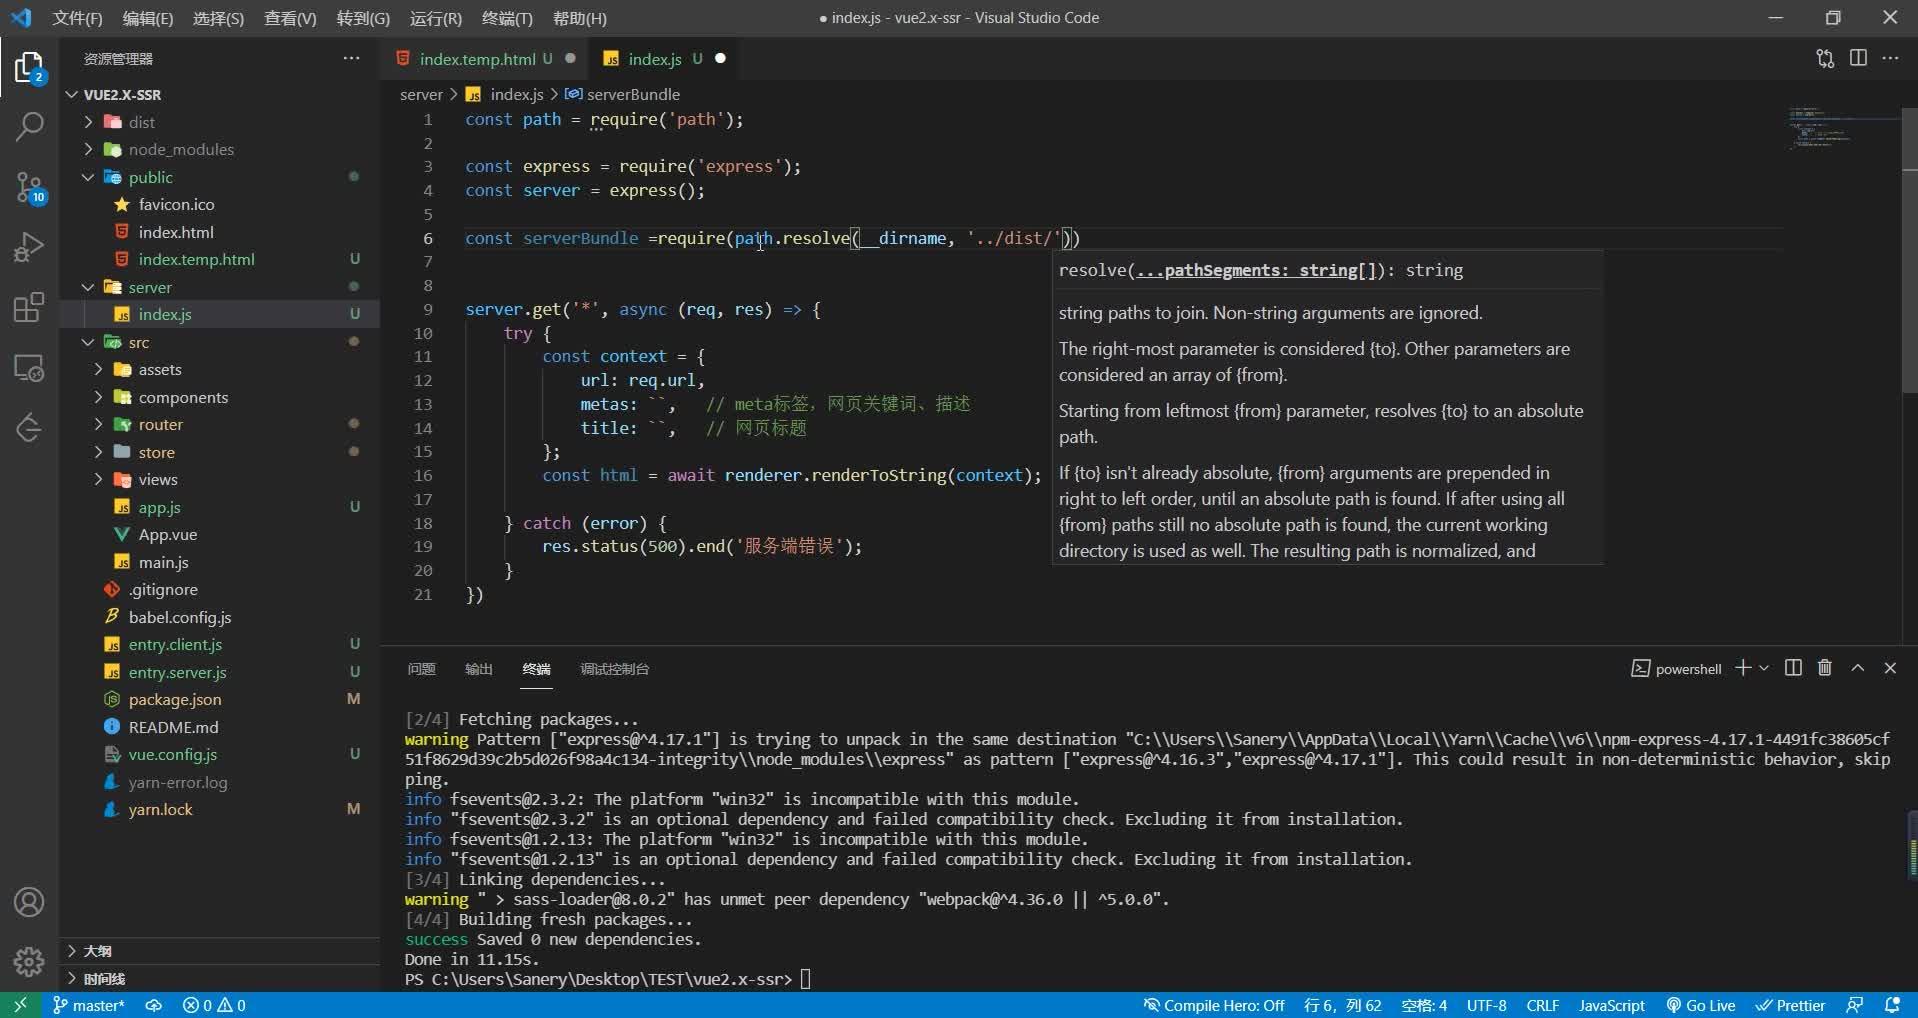Click the new terminal plus icon
Viewport: 1918px width, 1018px height.
[1744, 668]
